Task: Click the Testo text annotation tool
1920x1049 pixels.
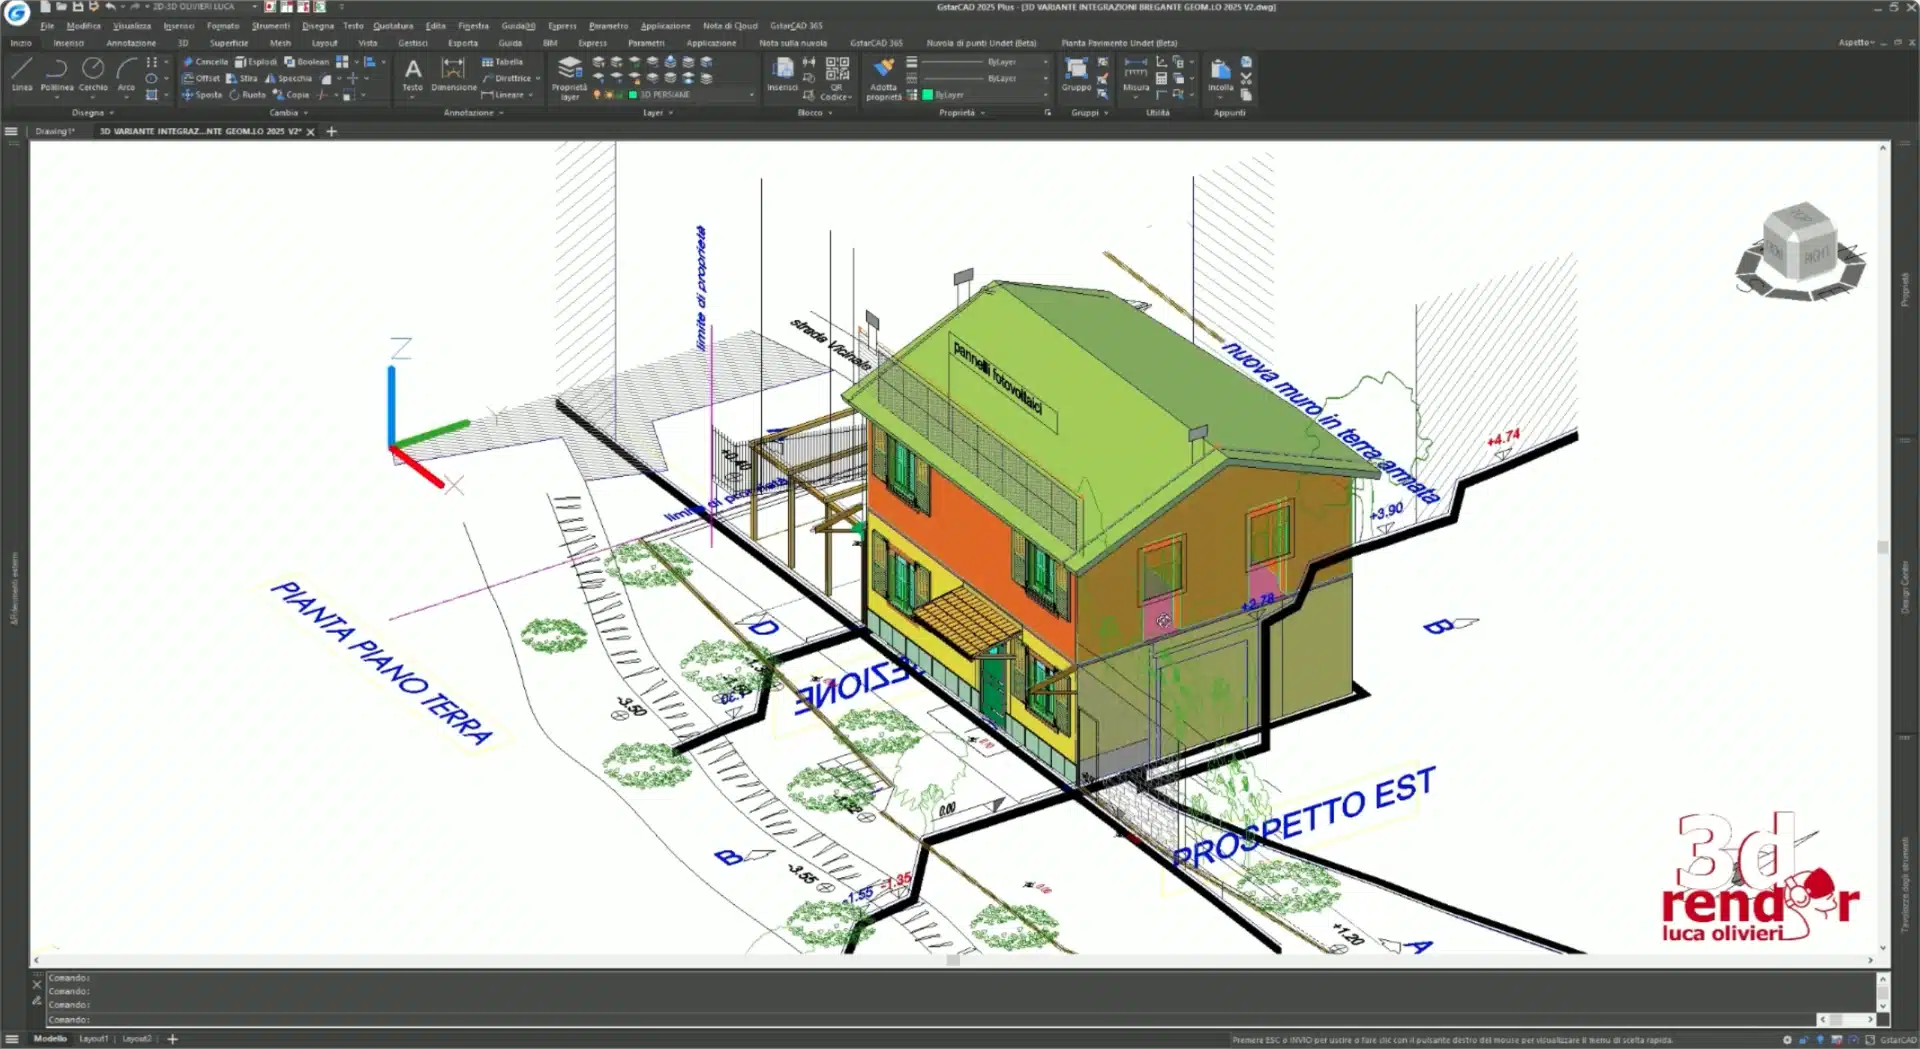Action: [x=413, y=75]
